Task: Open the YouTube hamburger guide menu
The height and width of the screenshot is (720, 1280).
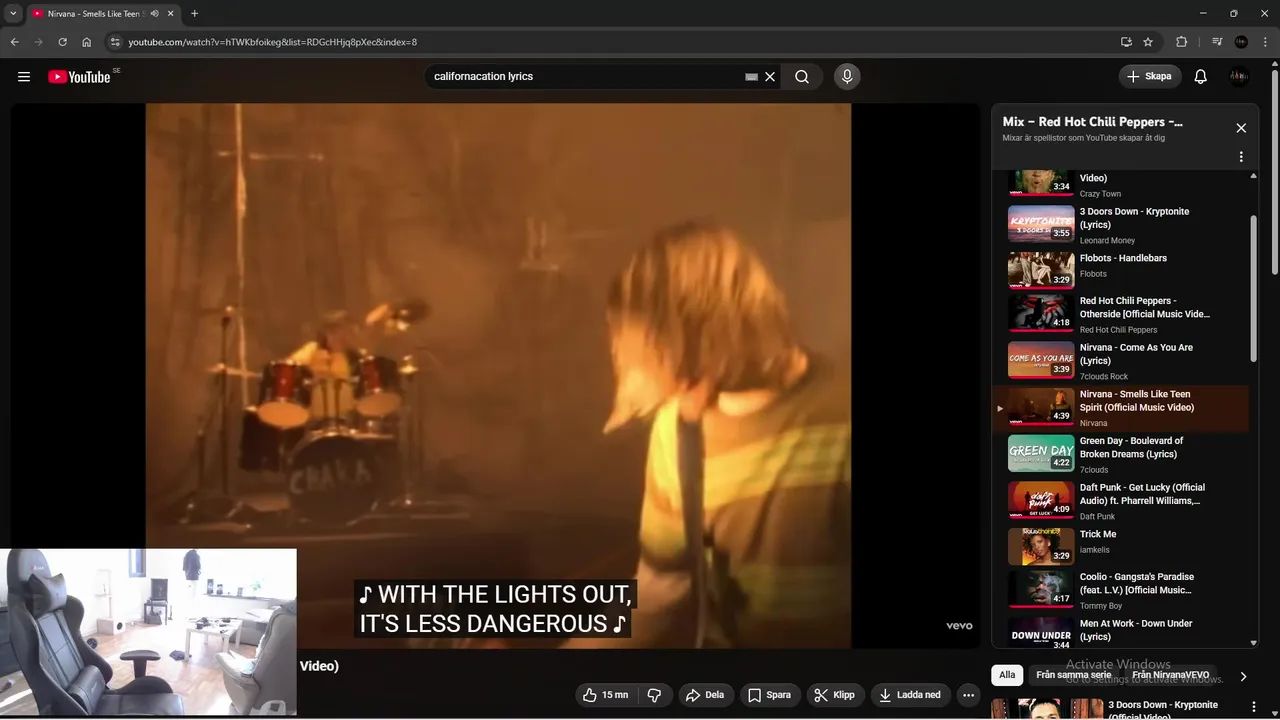Action: pyautogui.click(x=24, y=77)
